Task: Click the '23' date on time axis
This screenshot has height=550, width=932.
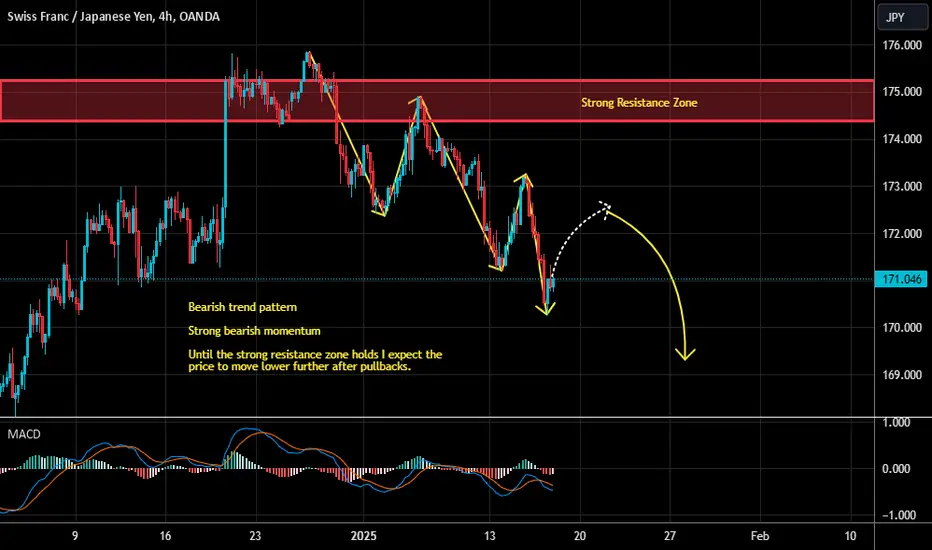Action: 255,536
